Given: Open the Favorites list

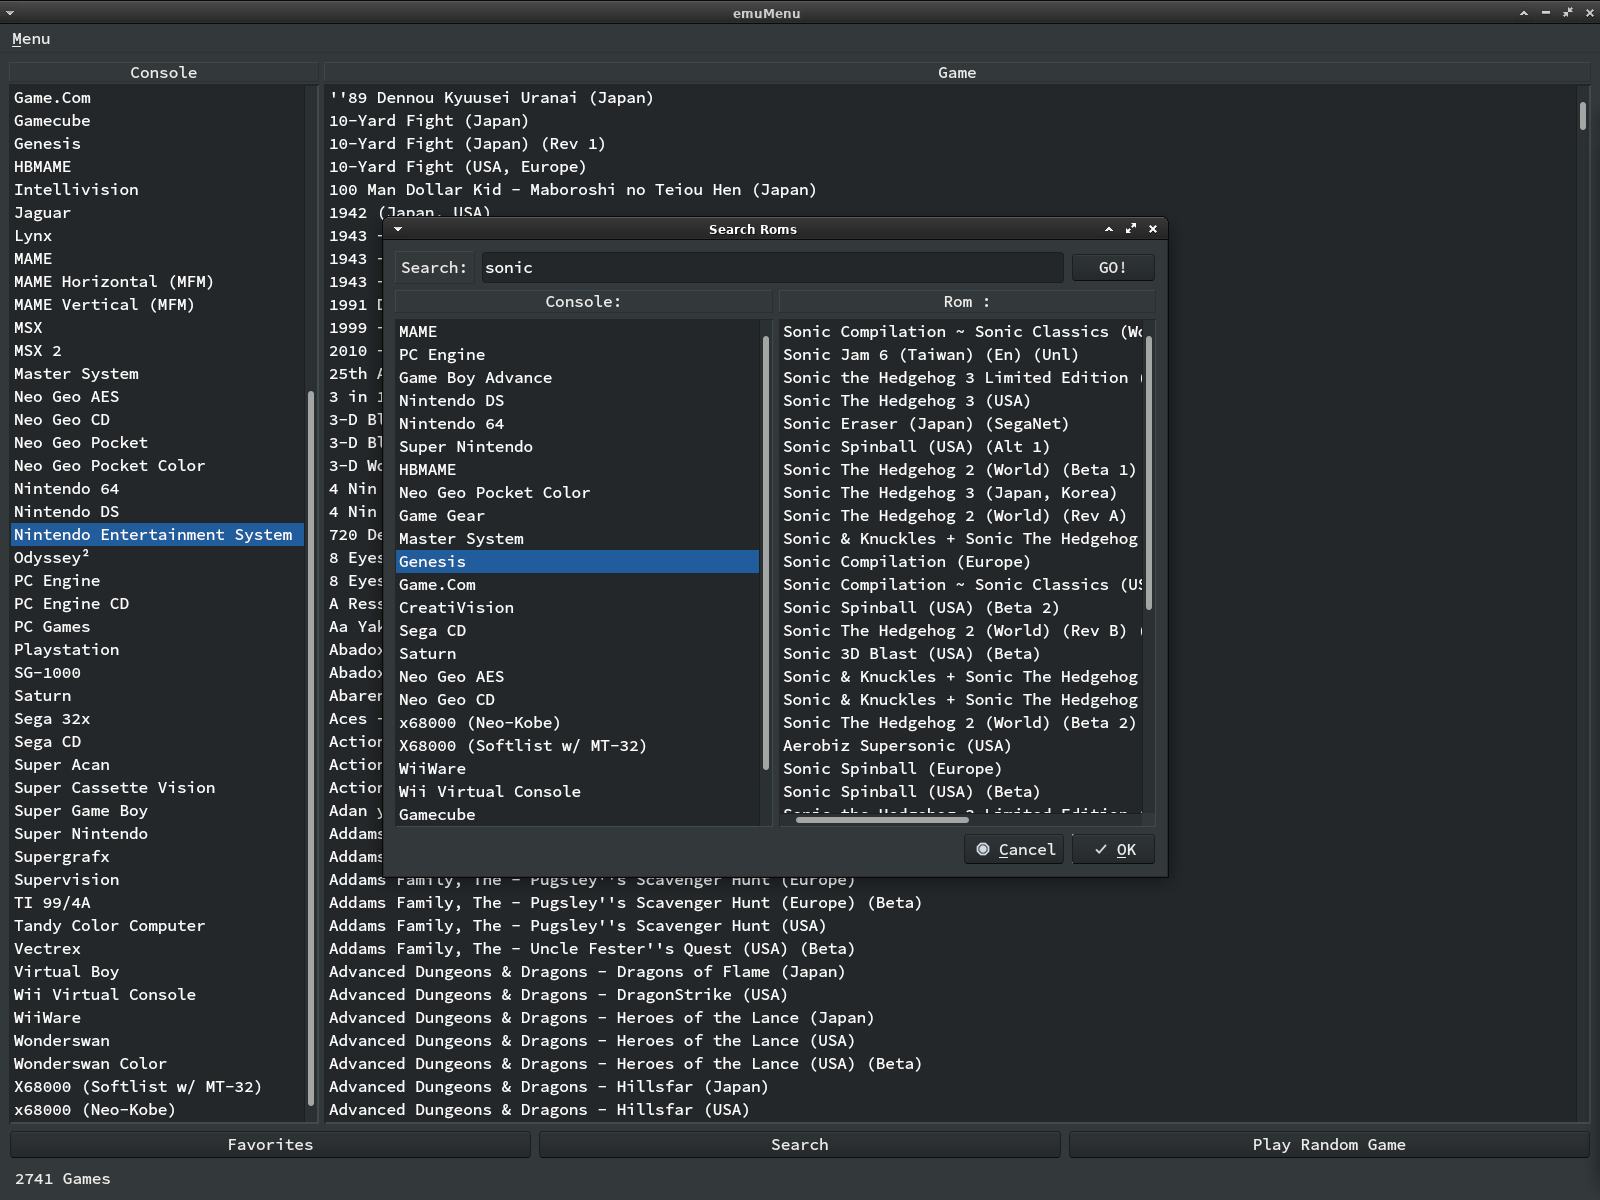Looking at the screenshot, I should 270,1145.
